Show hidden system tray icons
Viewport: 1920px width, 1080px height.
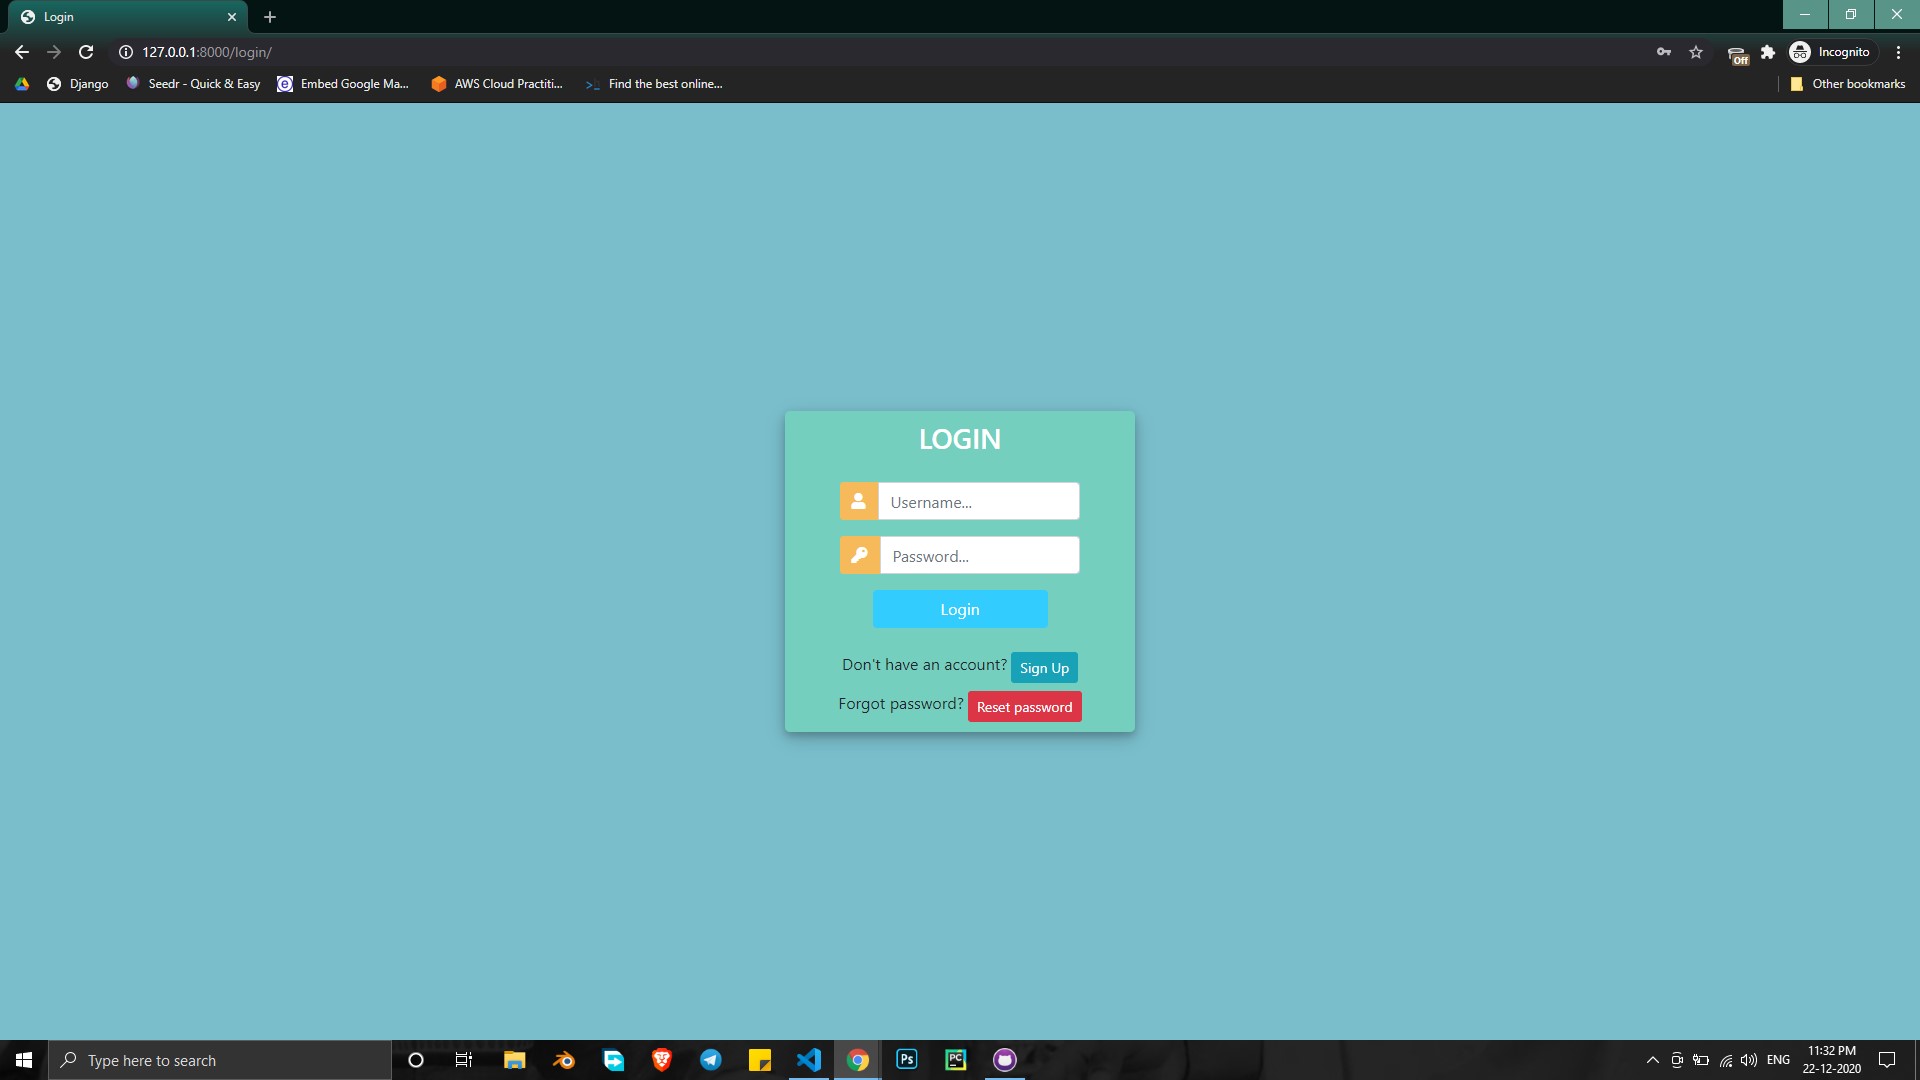click(1653, 1060)
